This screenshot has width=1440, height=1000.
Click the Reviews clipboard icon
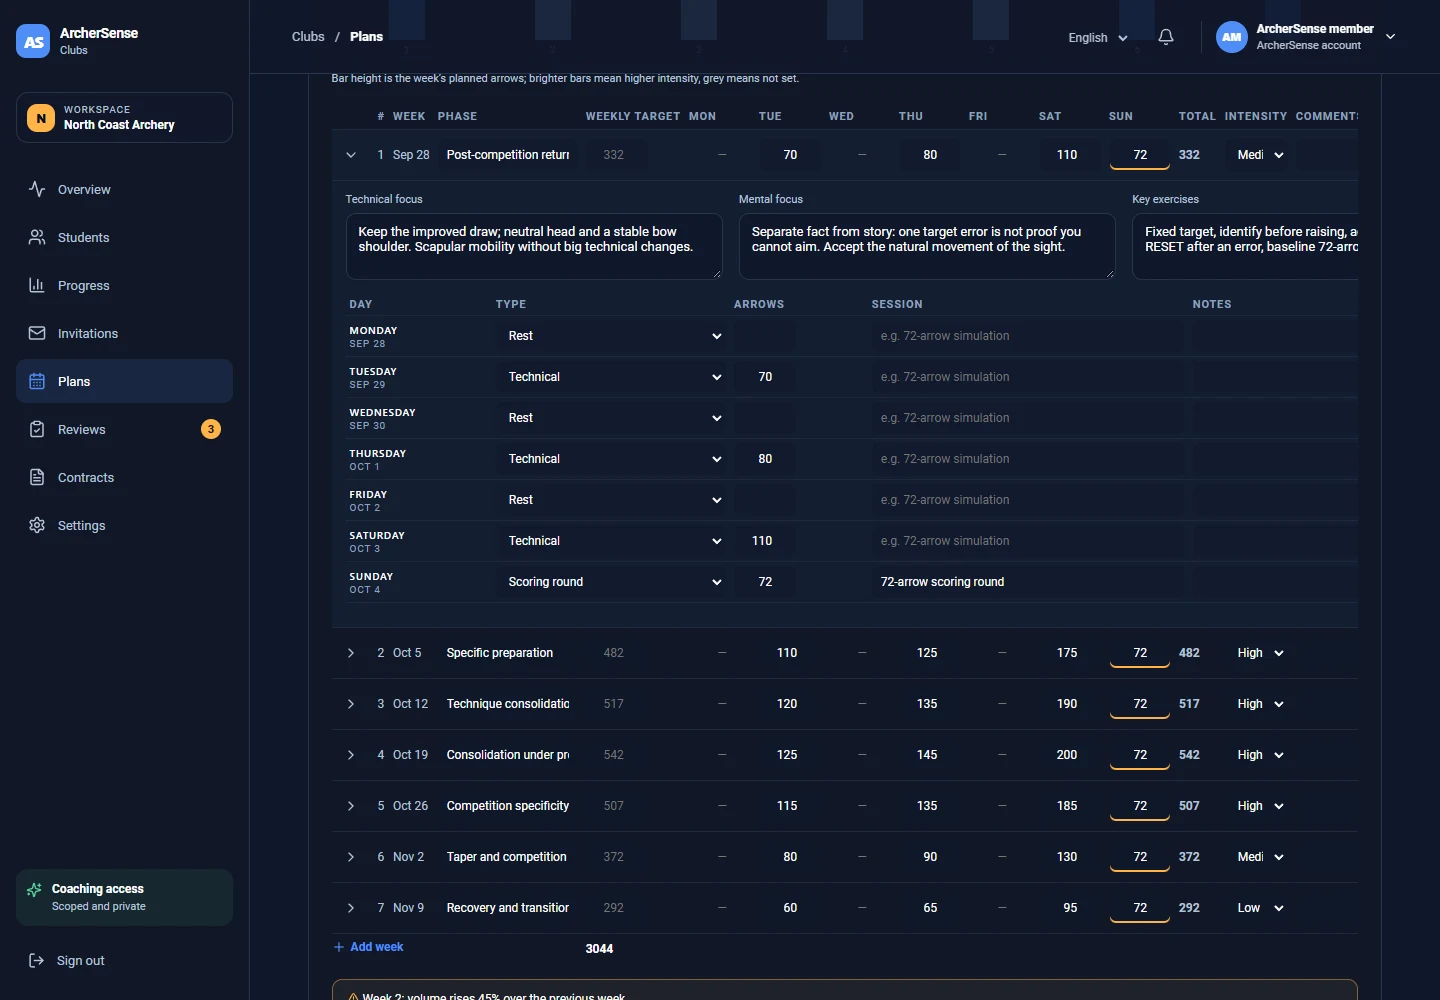point(37,429)
